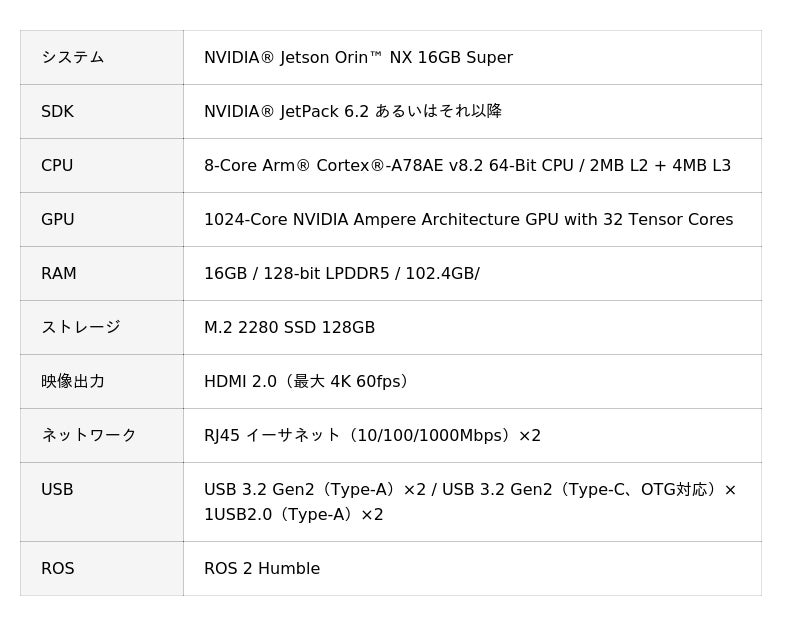
Task: Click the M.2 2280 SSD 128GB text
Action: [289, 327]
